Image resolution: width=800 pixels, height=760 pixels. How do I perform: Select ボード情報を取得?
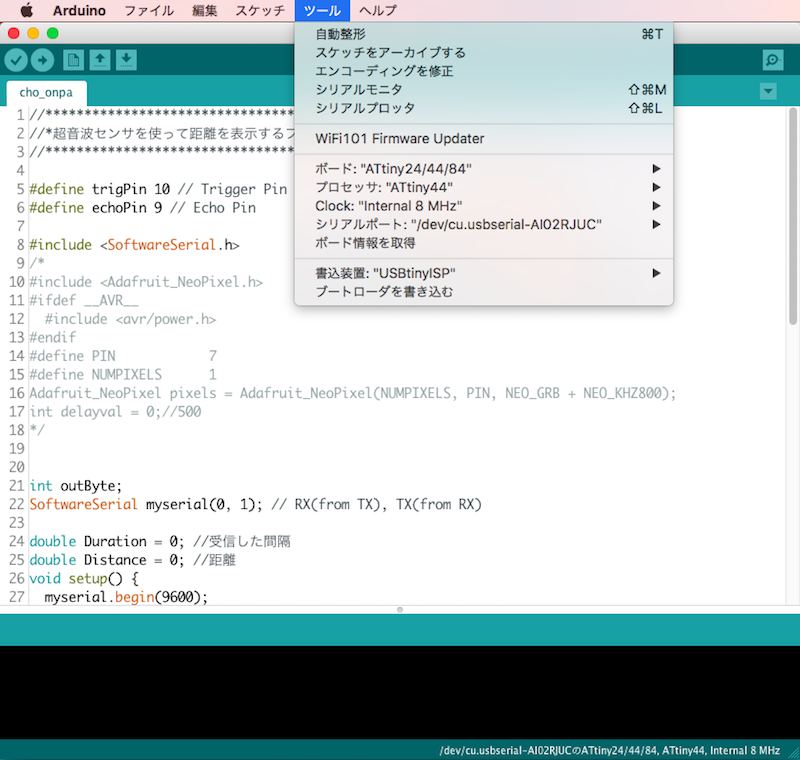click(x=484, y=243)
